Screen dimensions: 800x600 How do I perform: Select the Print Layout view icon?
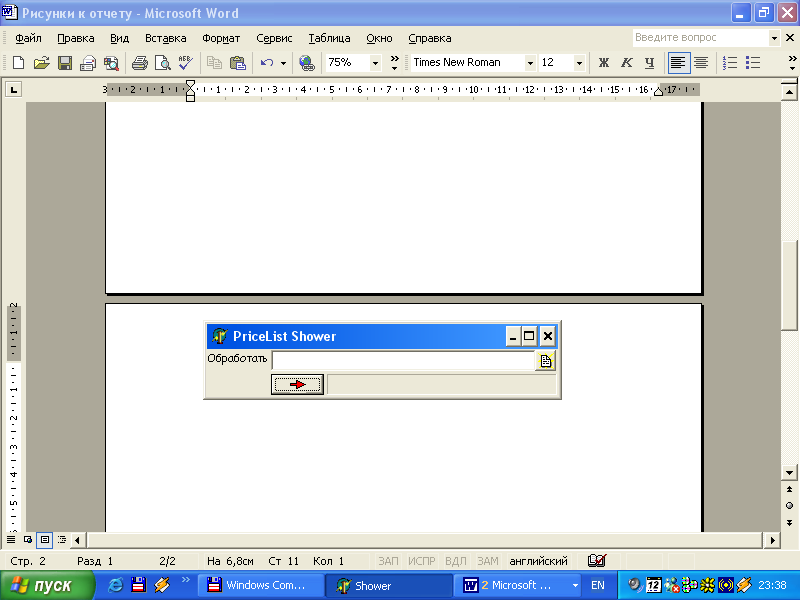[x=45, y=539]
